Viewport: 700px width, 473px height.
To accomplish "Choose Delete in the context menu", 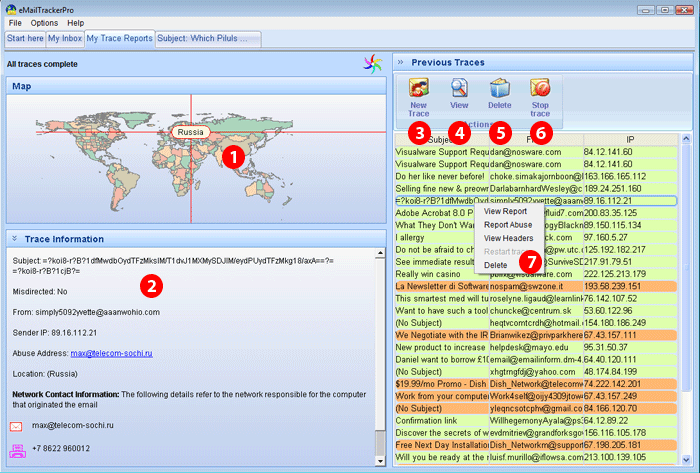I will (496, 265).
